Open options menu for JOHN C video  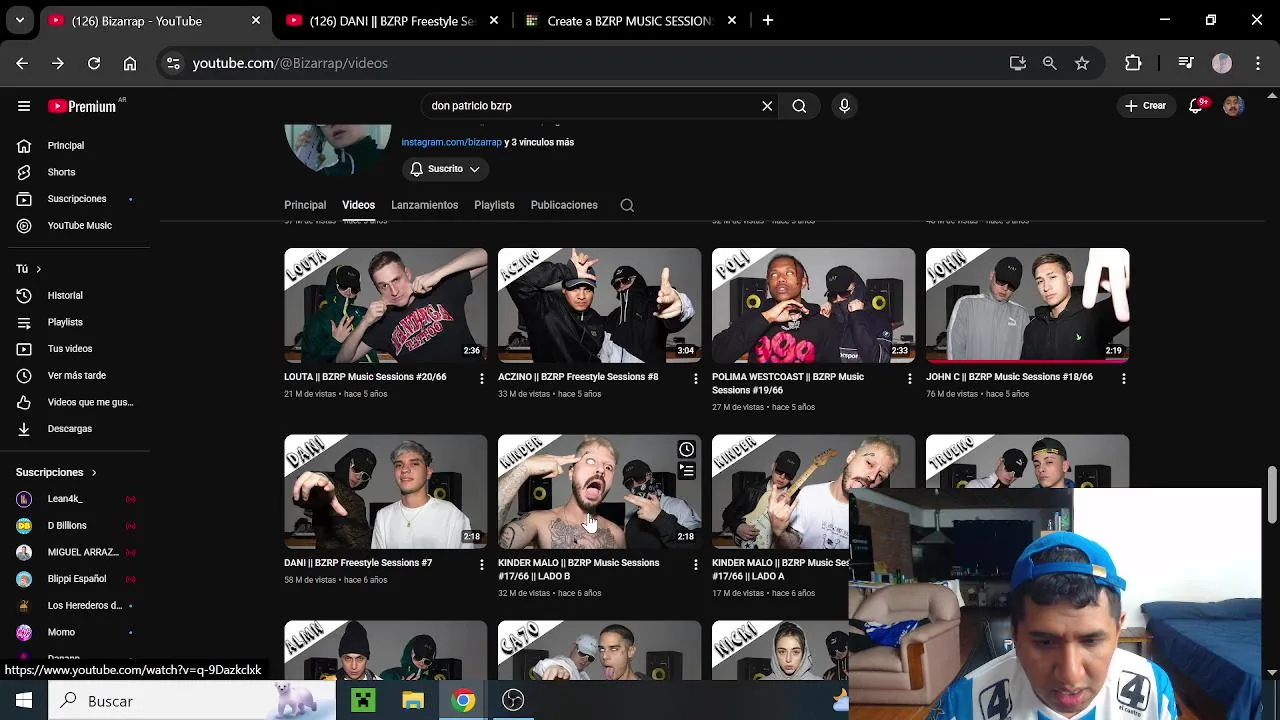[x=1123, y=379]
